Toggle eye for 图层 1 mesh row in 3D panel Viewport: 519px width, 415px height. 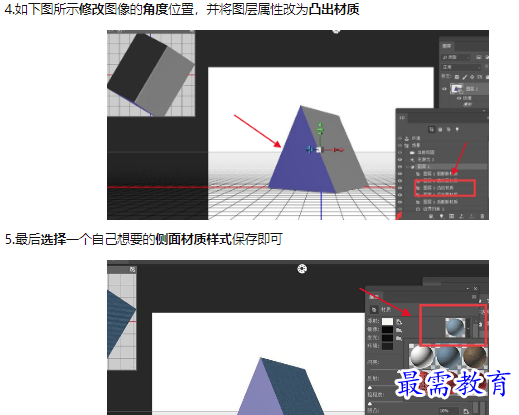click(400, 167)
